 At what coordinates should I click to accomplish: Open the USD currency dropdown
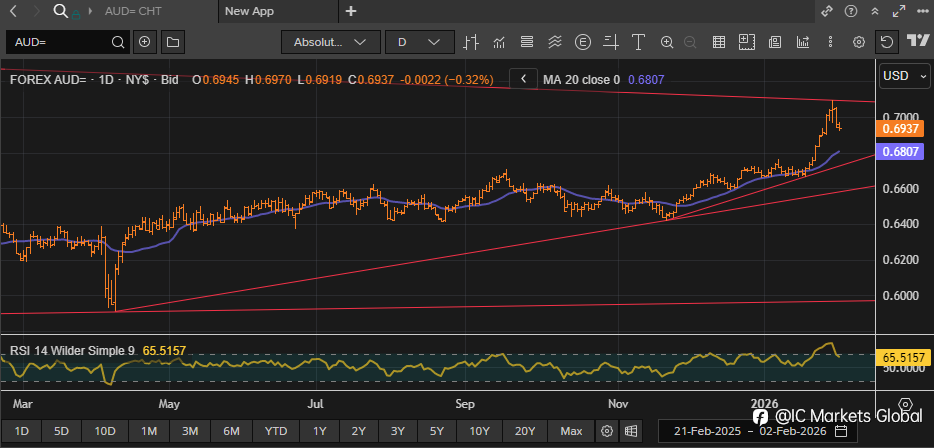click(903, 77)
